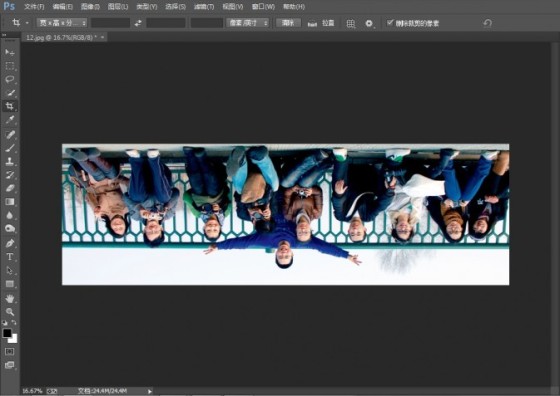Open crop overlay grid options

(x=351, y=24)
